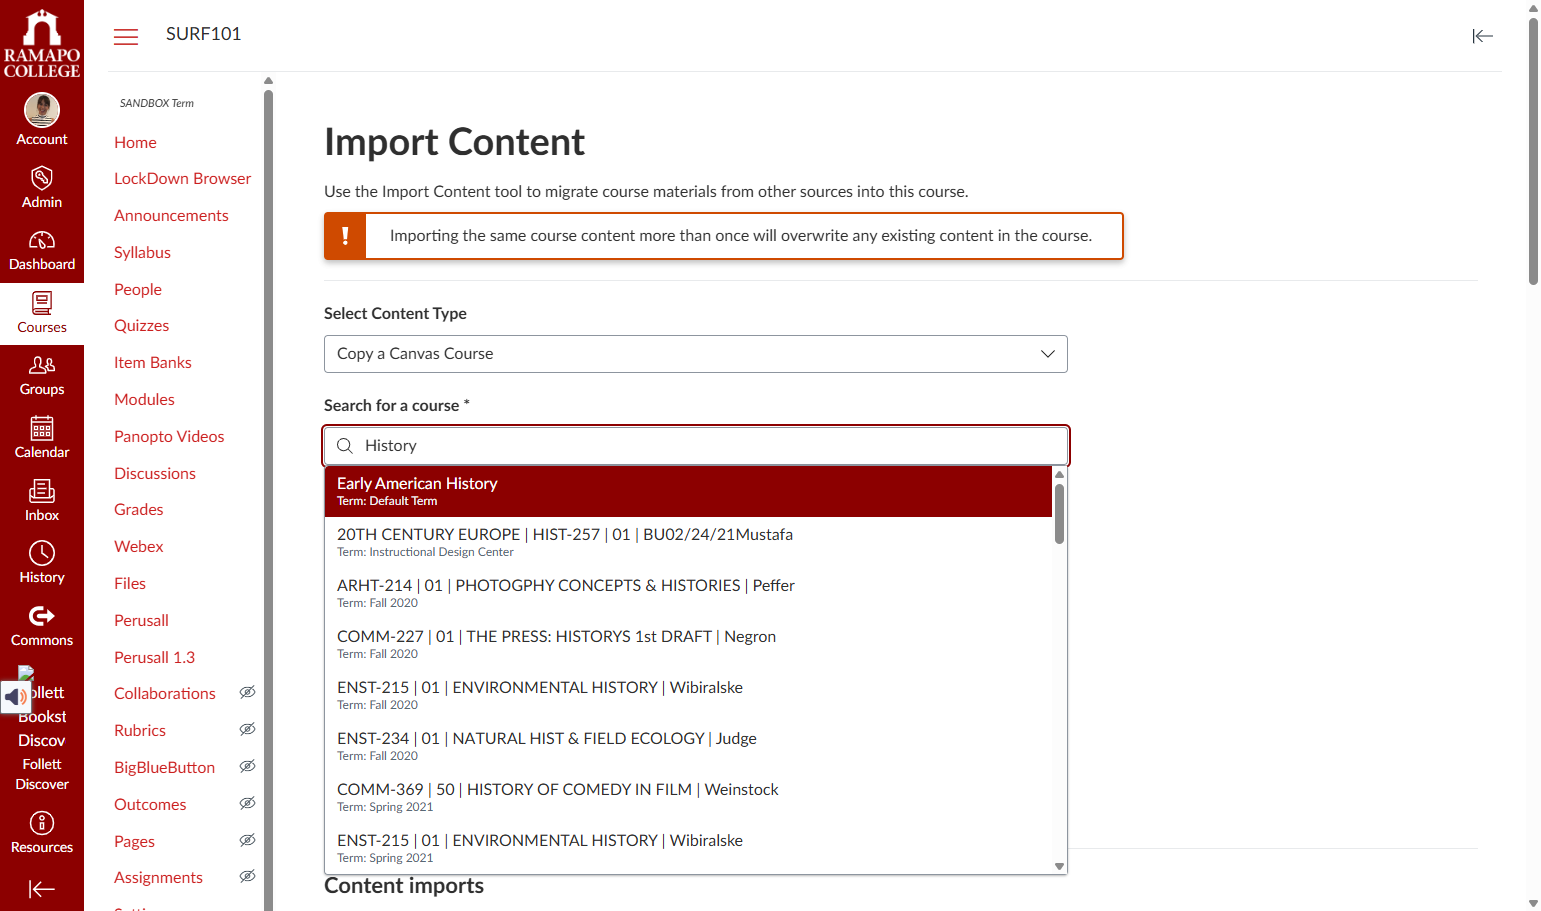This screenshot has height=911, width=1541.
Task: Open the Inbox icon
Action: tap(42, 490)
